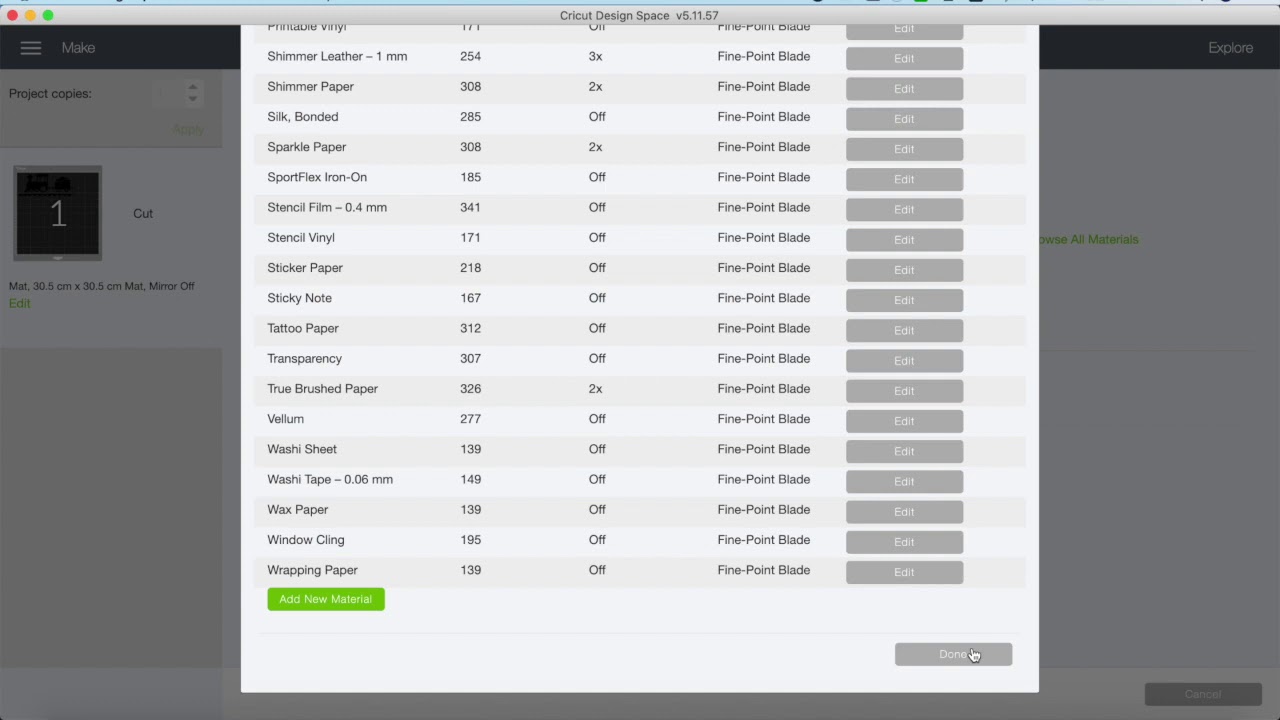Click the Cancel button in background
The width and height of the screenshot is (1280, 720).
point(1202,694)
